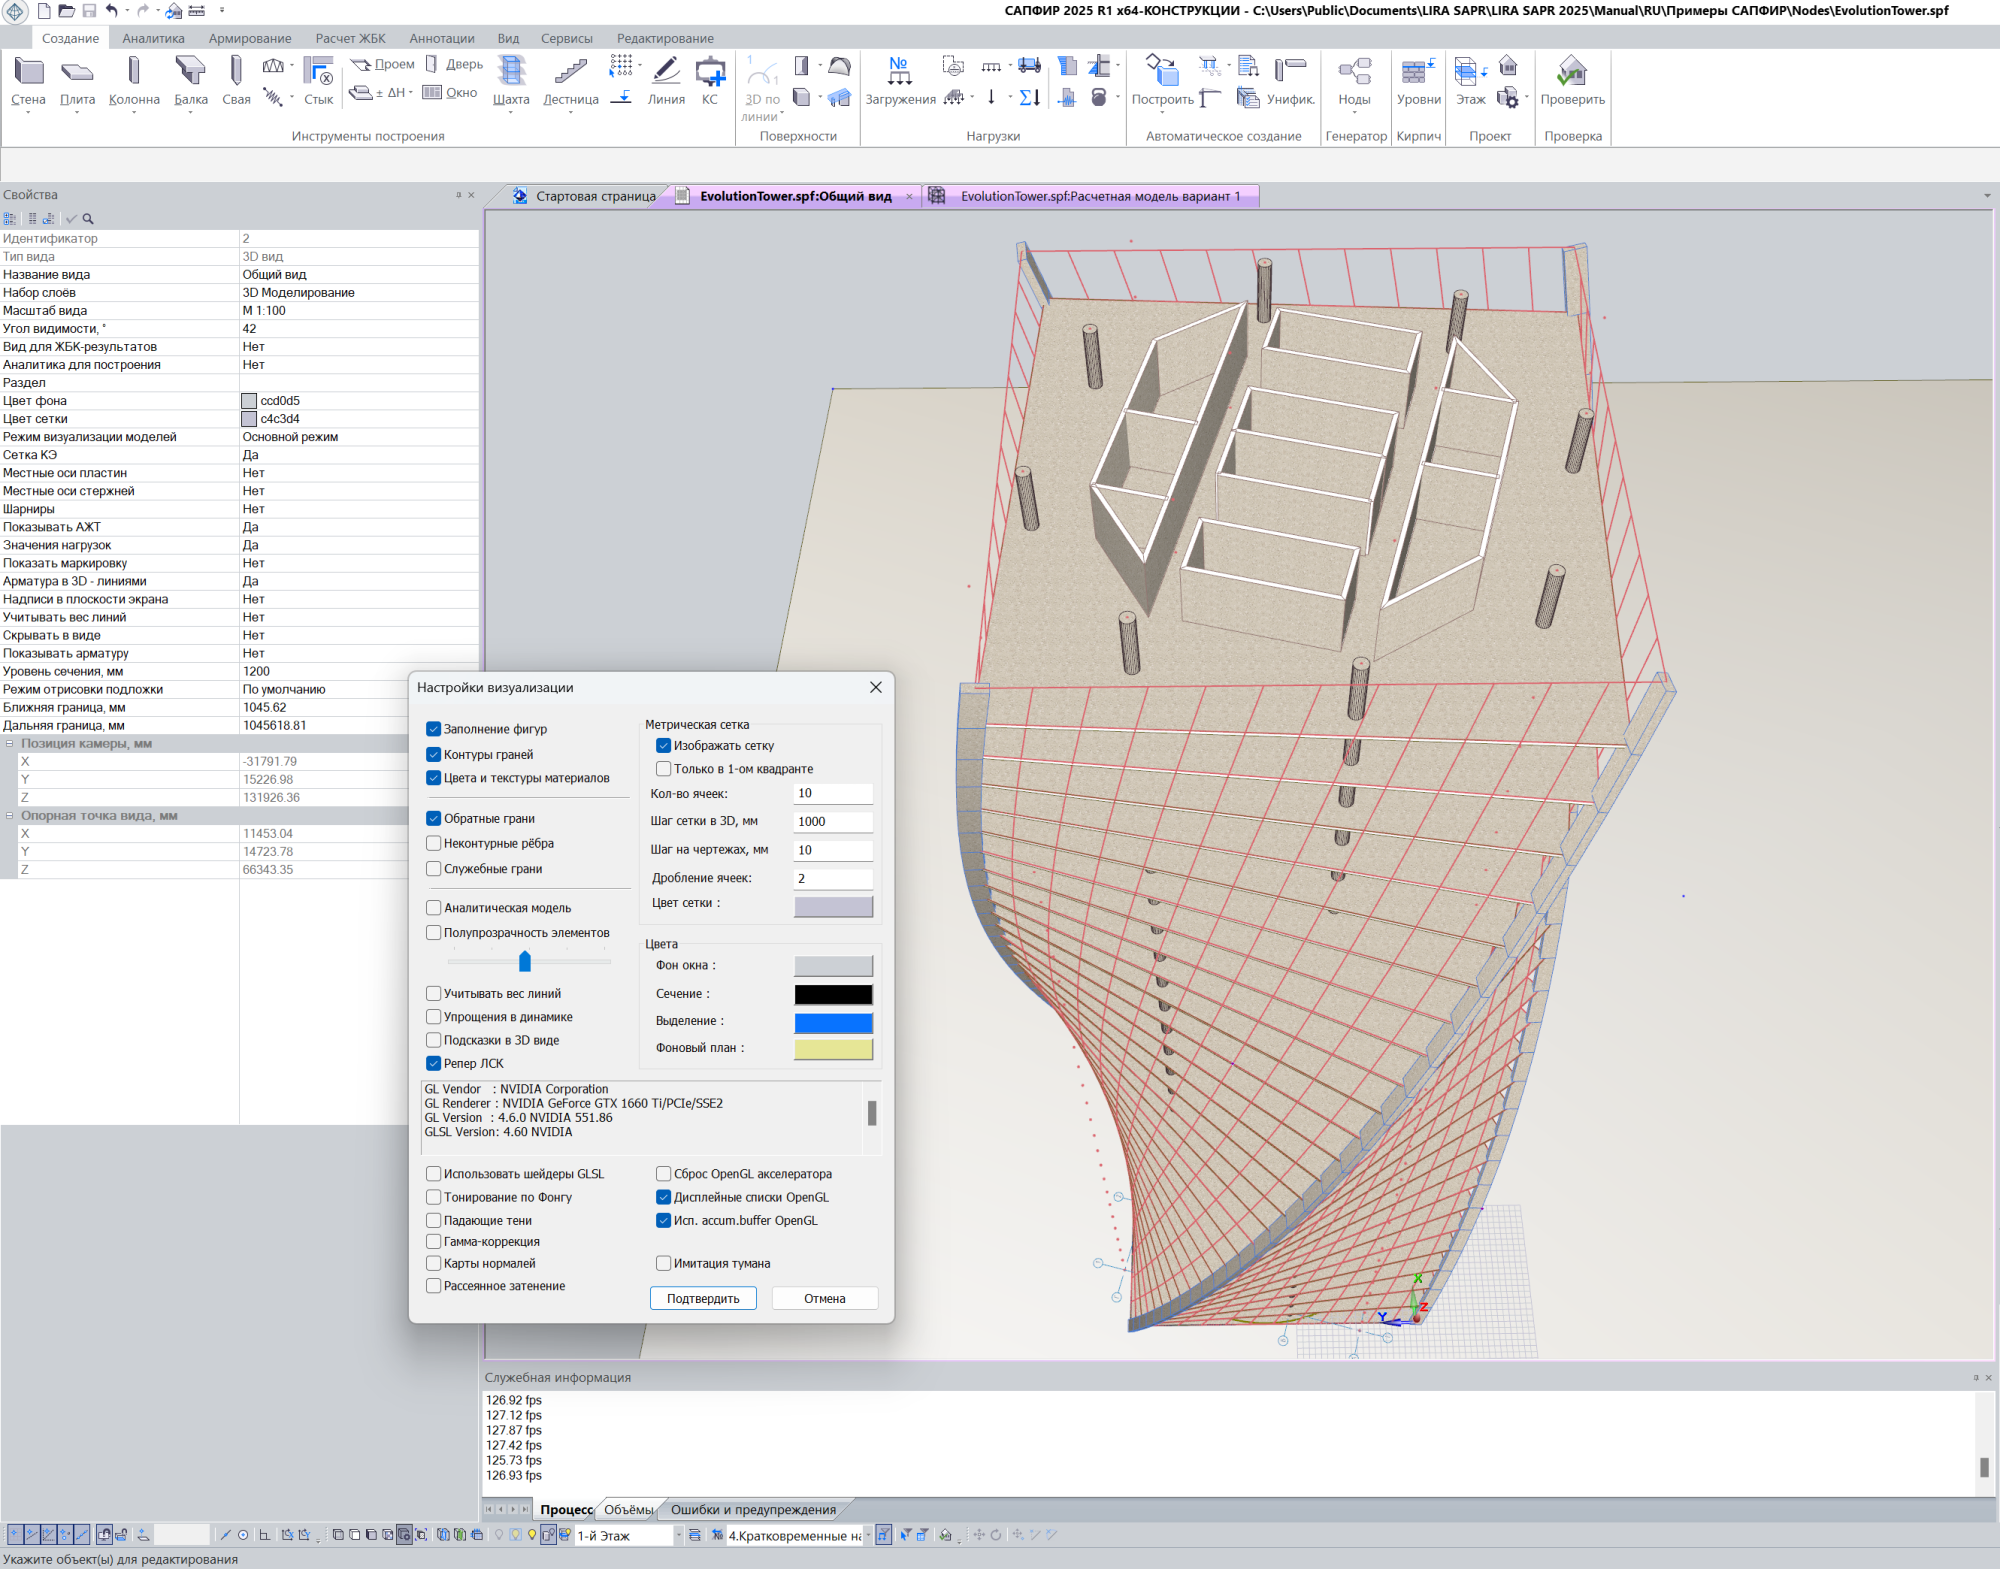
Task: Open the 1-й Этаж floor dropdown
Action: tap(678, 1535)
